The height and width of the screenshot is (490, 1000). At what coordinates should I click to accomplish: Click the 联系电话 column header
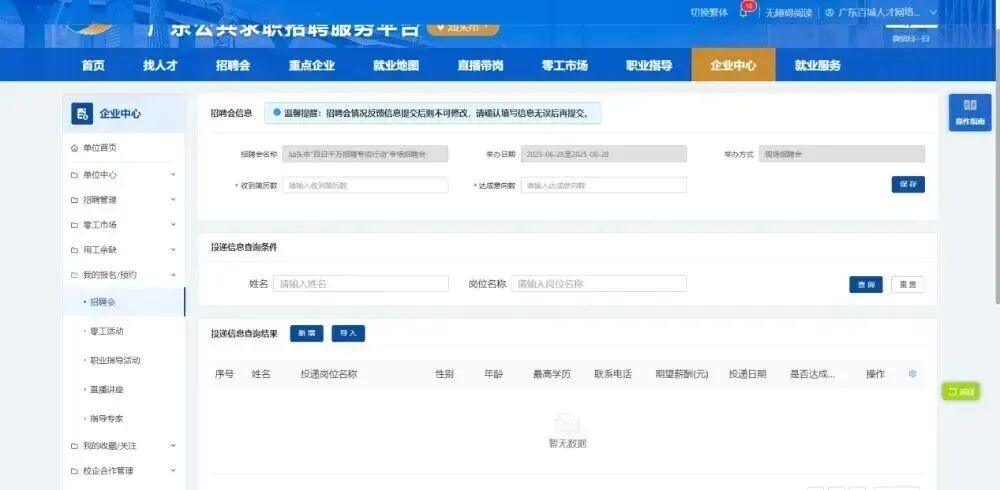[613, 375]
